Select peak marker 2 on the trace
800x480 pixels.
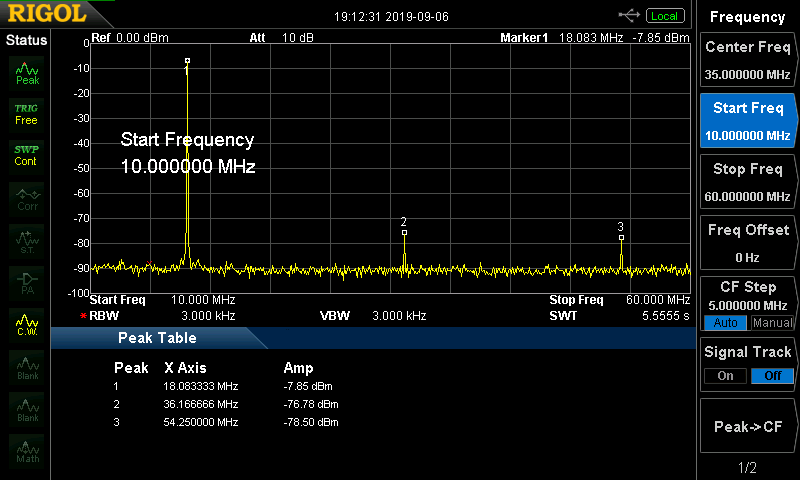pos(404,232)
